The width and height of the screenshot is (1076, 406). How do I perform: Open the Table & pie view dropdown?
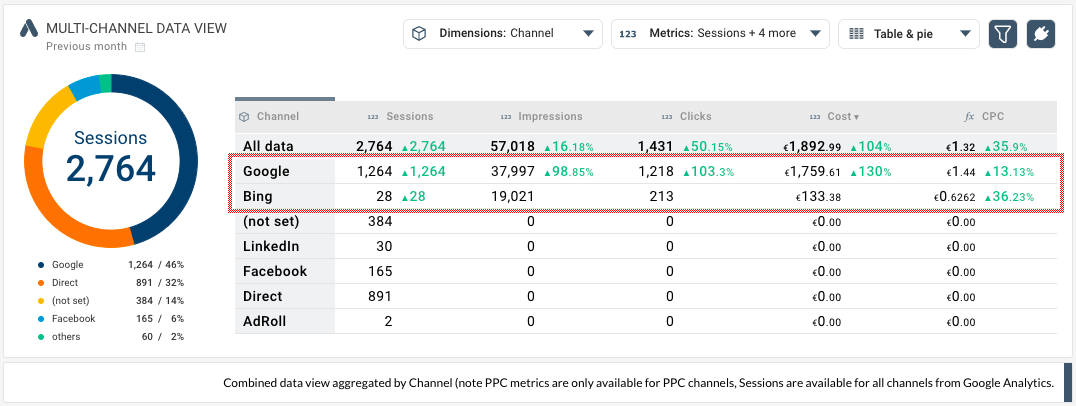909,34
